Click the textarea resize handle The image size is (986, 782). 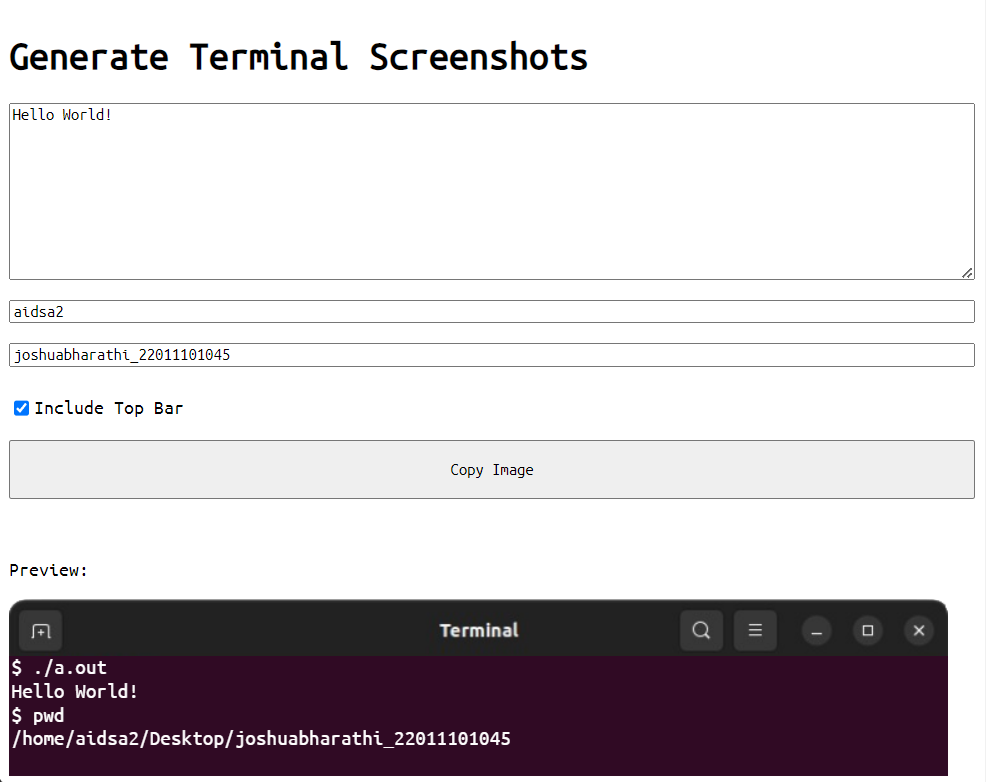(967, 272)
